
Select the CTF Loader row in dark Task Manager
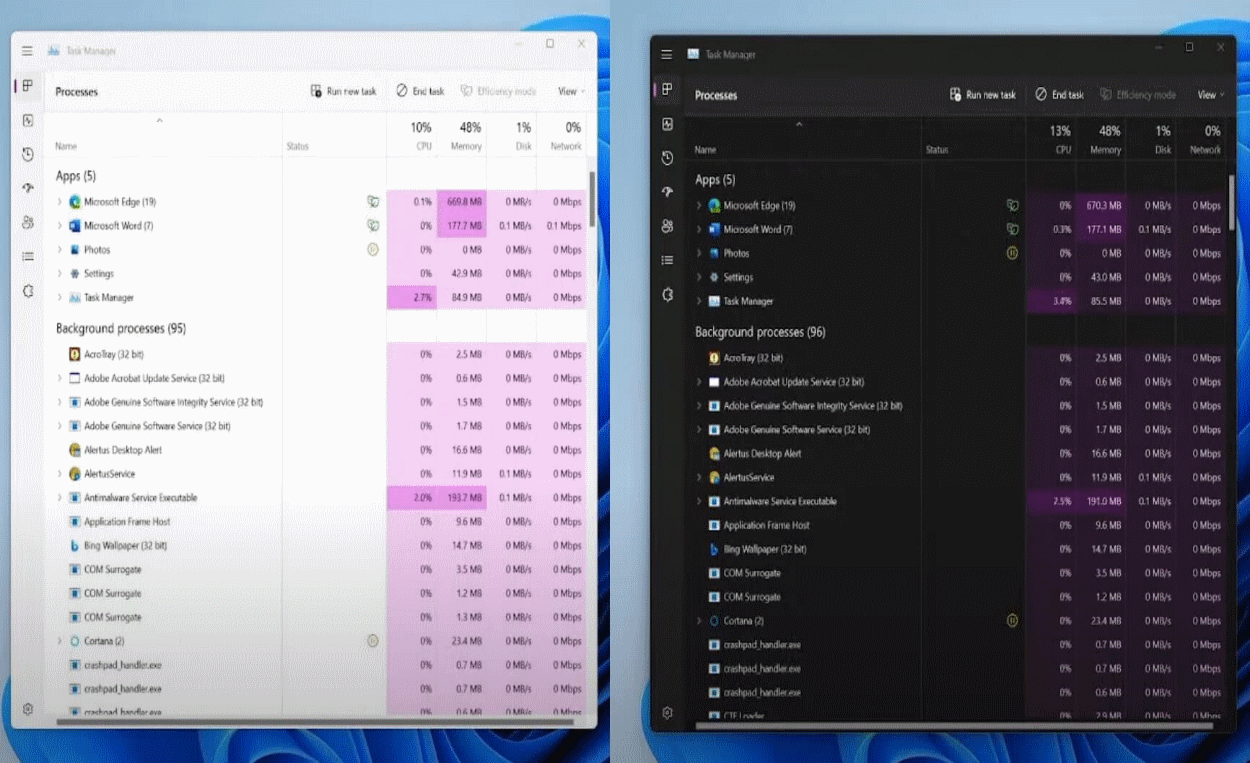955,716
